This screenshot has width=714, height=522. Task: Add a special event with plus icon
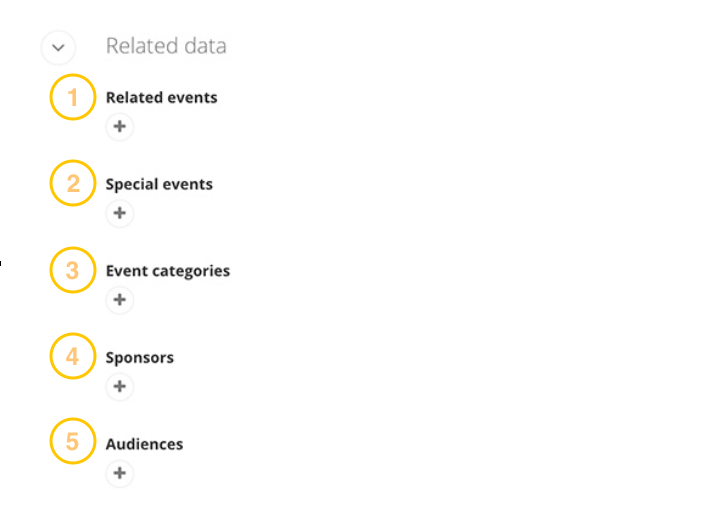[x=119, y=213]
